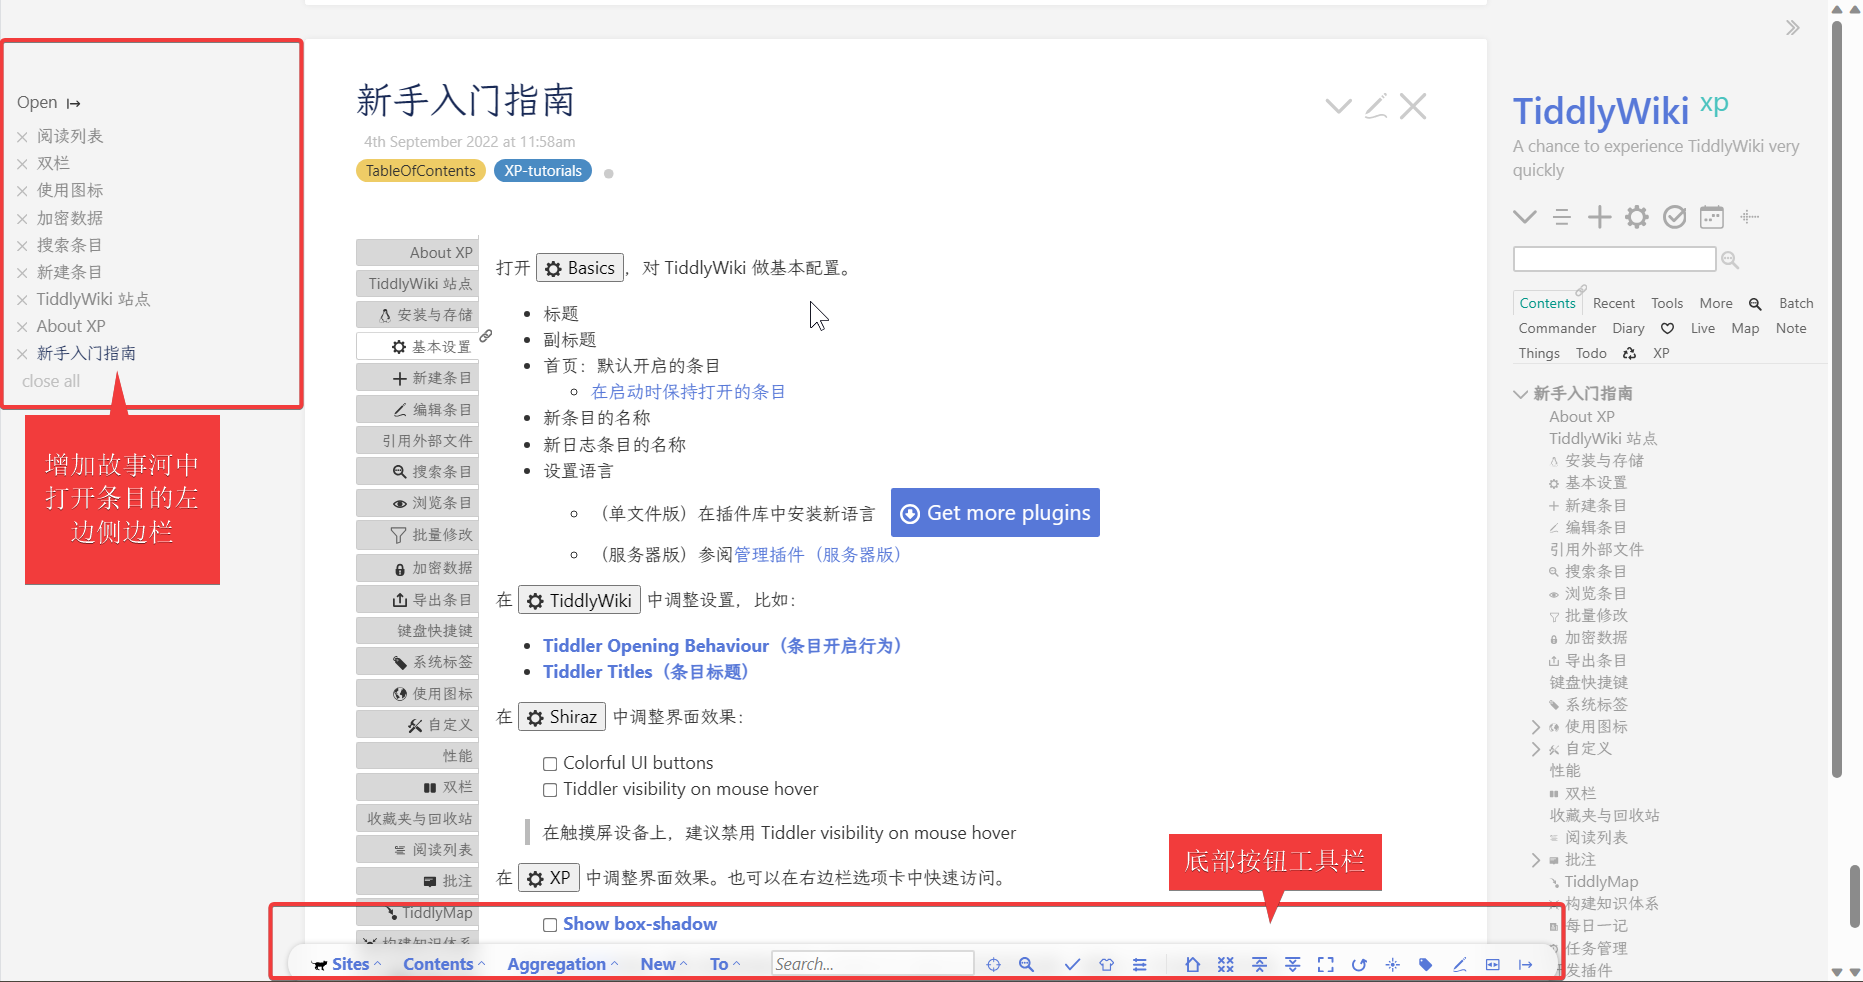Click home icon in bottom toolbar

point(1192,964)
